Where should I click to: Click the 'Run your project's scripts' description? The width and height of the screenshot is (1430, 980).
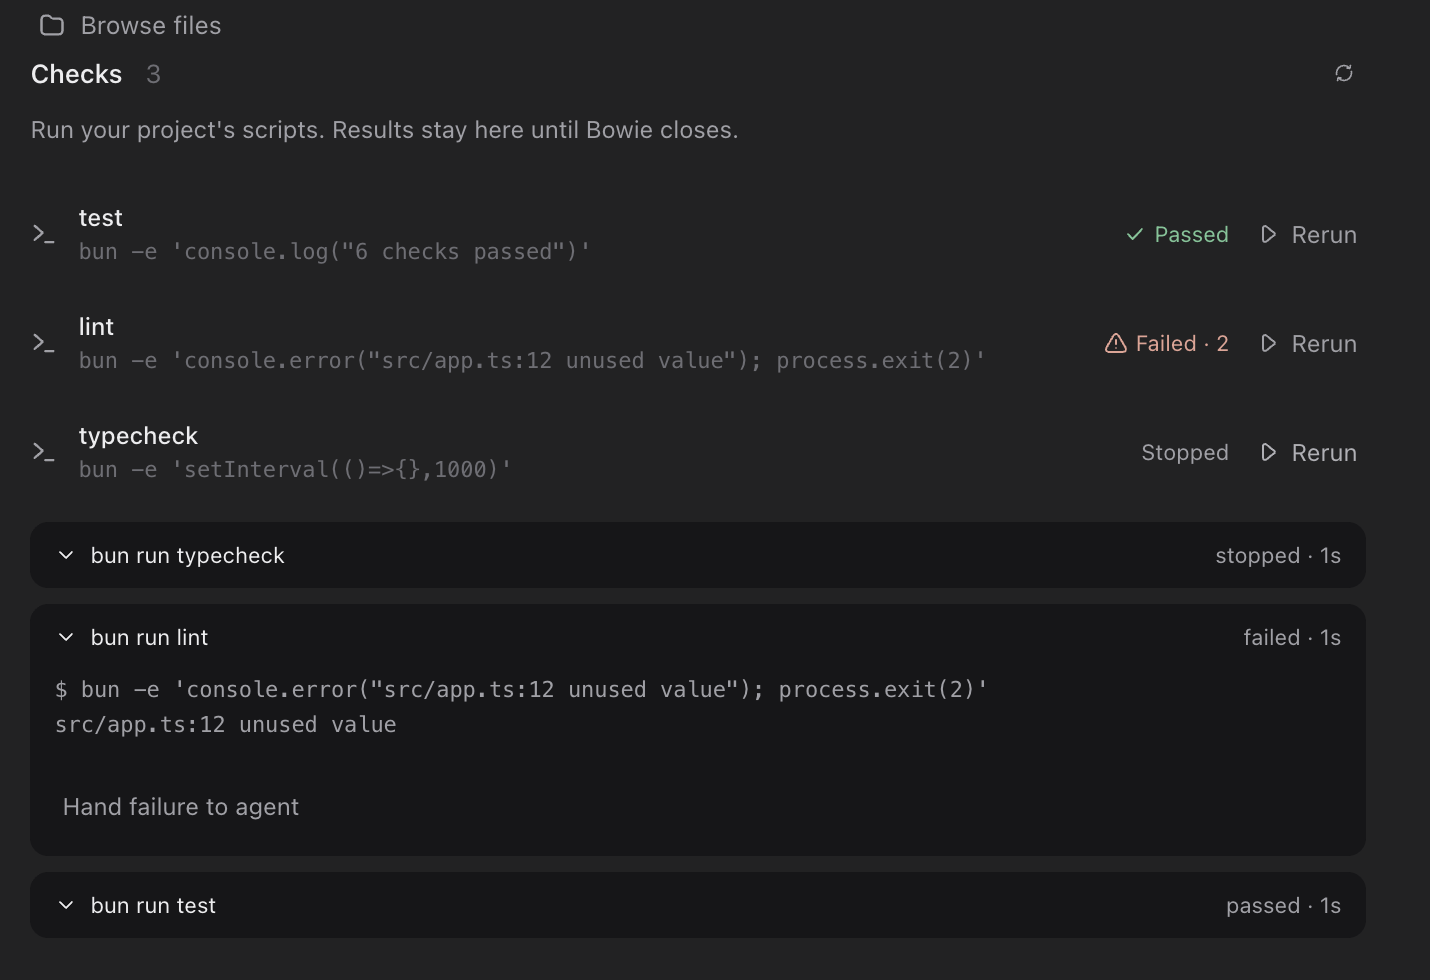385,130
